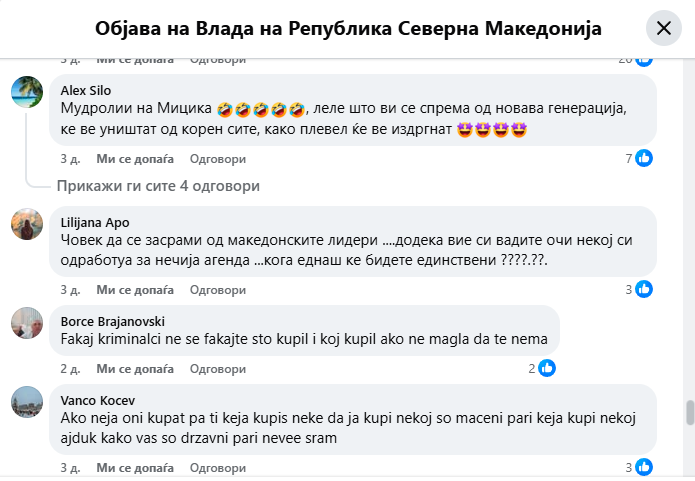Click like reaction icon on Borce Brajanovski's comment
The height and width of the screenshot is (481, 695).
(x=547, y=368)
